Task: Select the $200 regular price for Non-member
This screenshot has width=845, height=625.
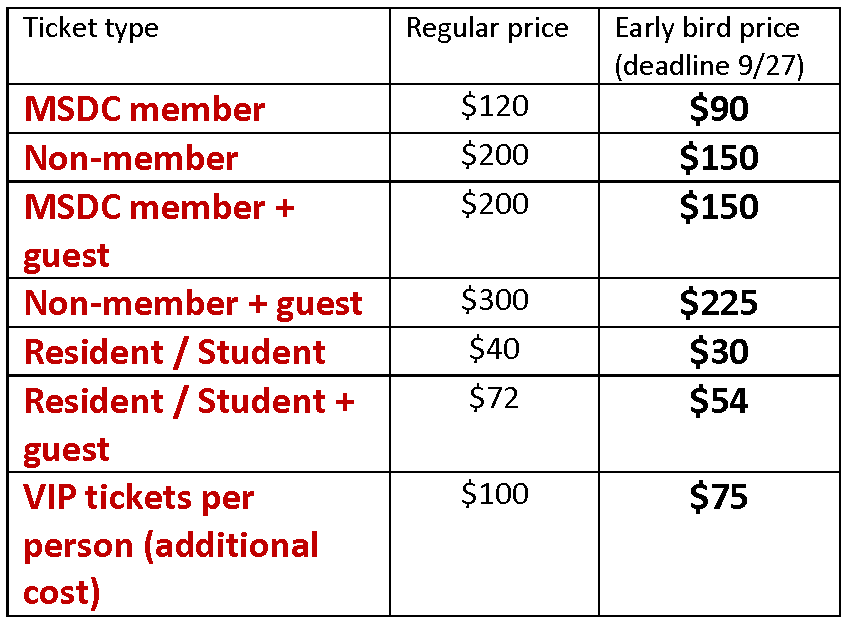Action: (x=494, y=154)
